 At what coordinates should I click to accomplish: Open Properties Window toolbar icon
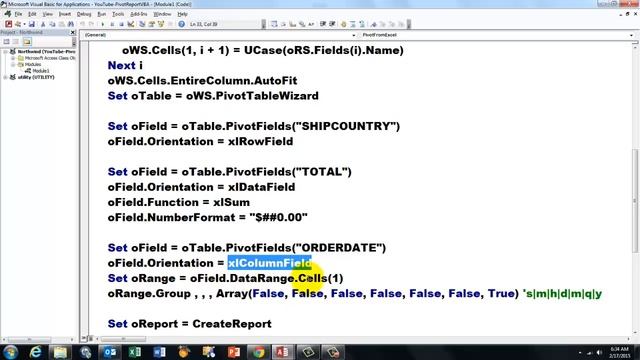pyautogui.click(x=151, y=24)
